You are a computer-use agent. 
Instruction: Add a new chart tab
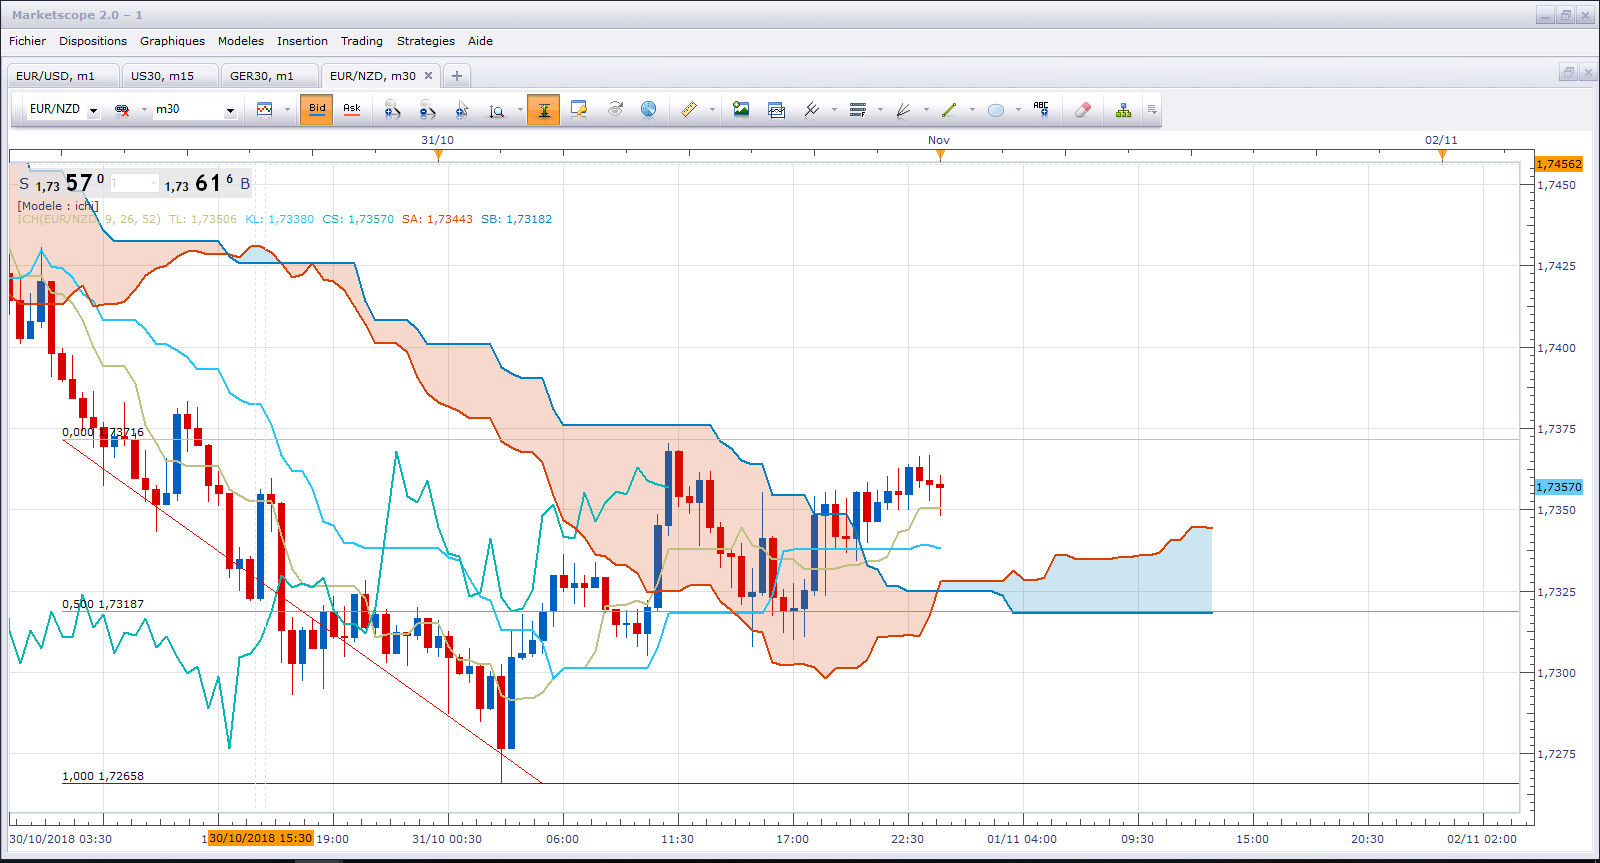457,76
